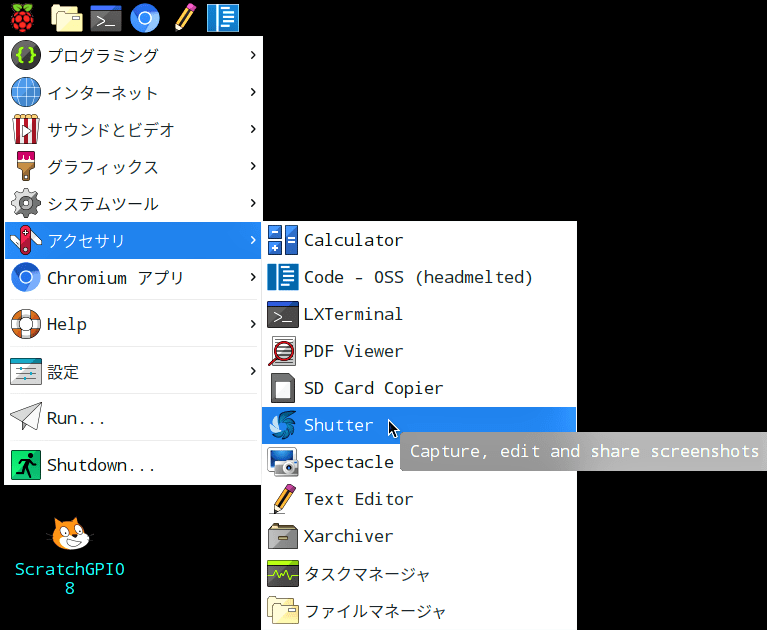The image size is (767, 630).
Task: Open the ScratchGPIO 8 desktop shortcut
Action: point(70,557)
